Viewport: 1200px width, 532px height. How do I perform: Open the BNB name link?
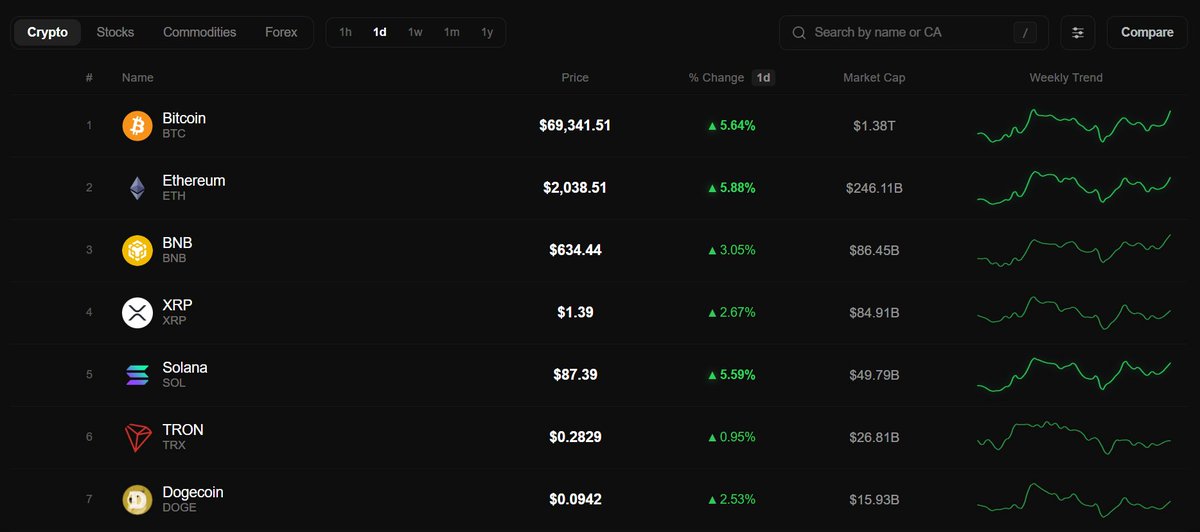(177, 243)
